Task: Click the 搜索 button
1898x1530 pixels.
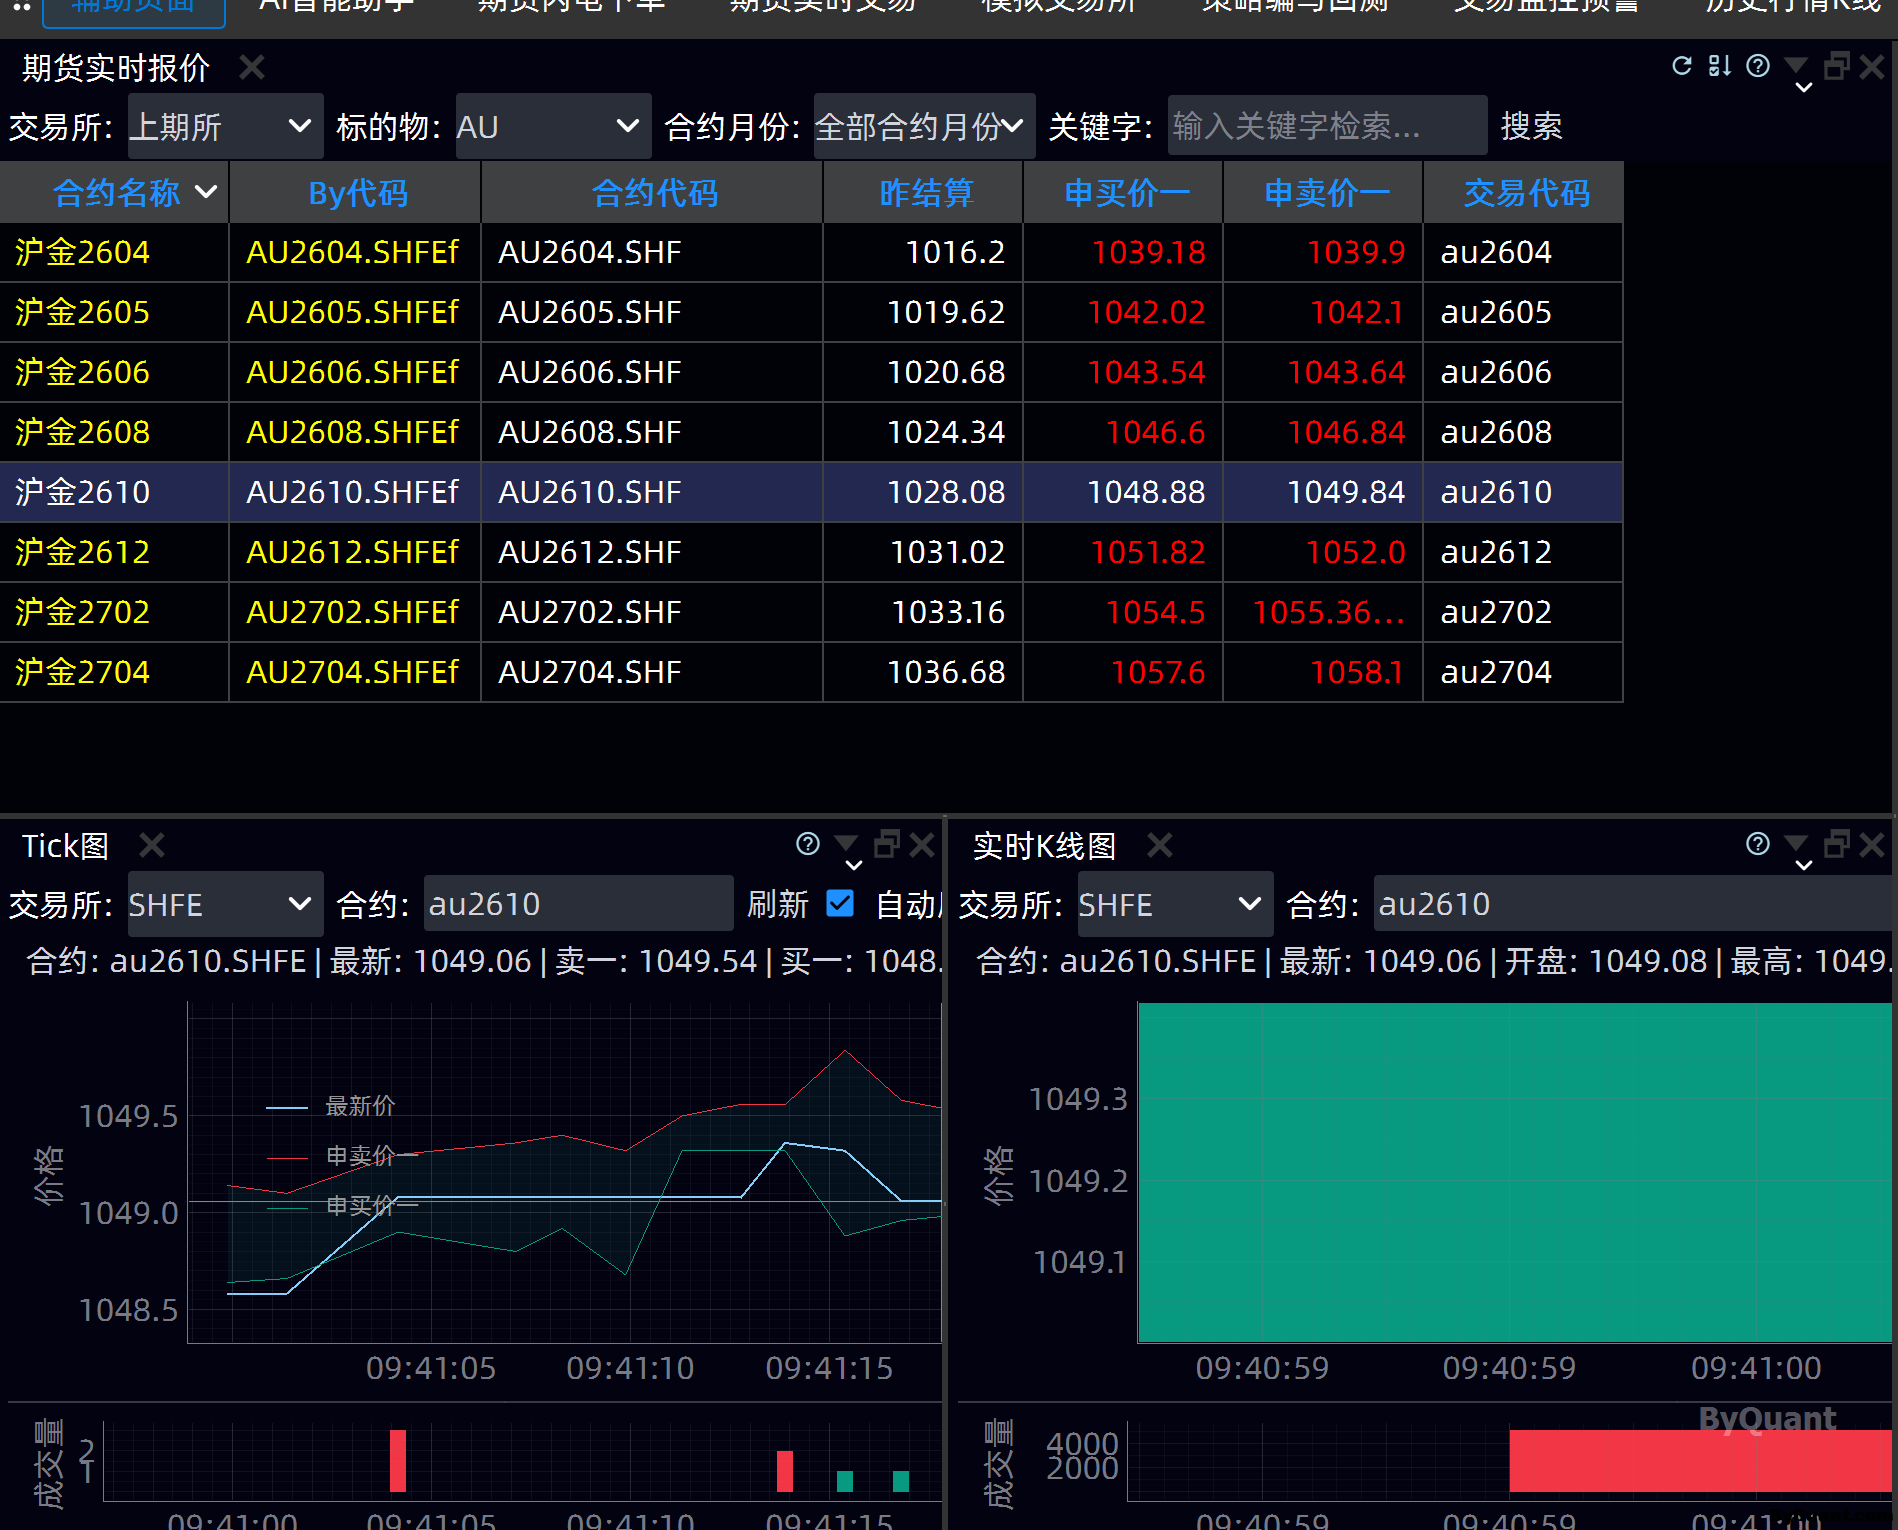Action: [x=1531, y=127]
